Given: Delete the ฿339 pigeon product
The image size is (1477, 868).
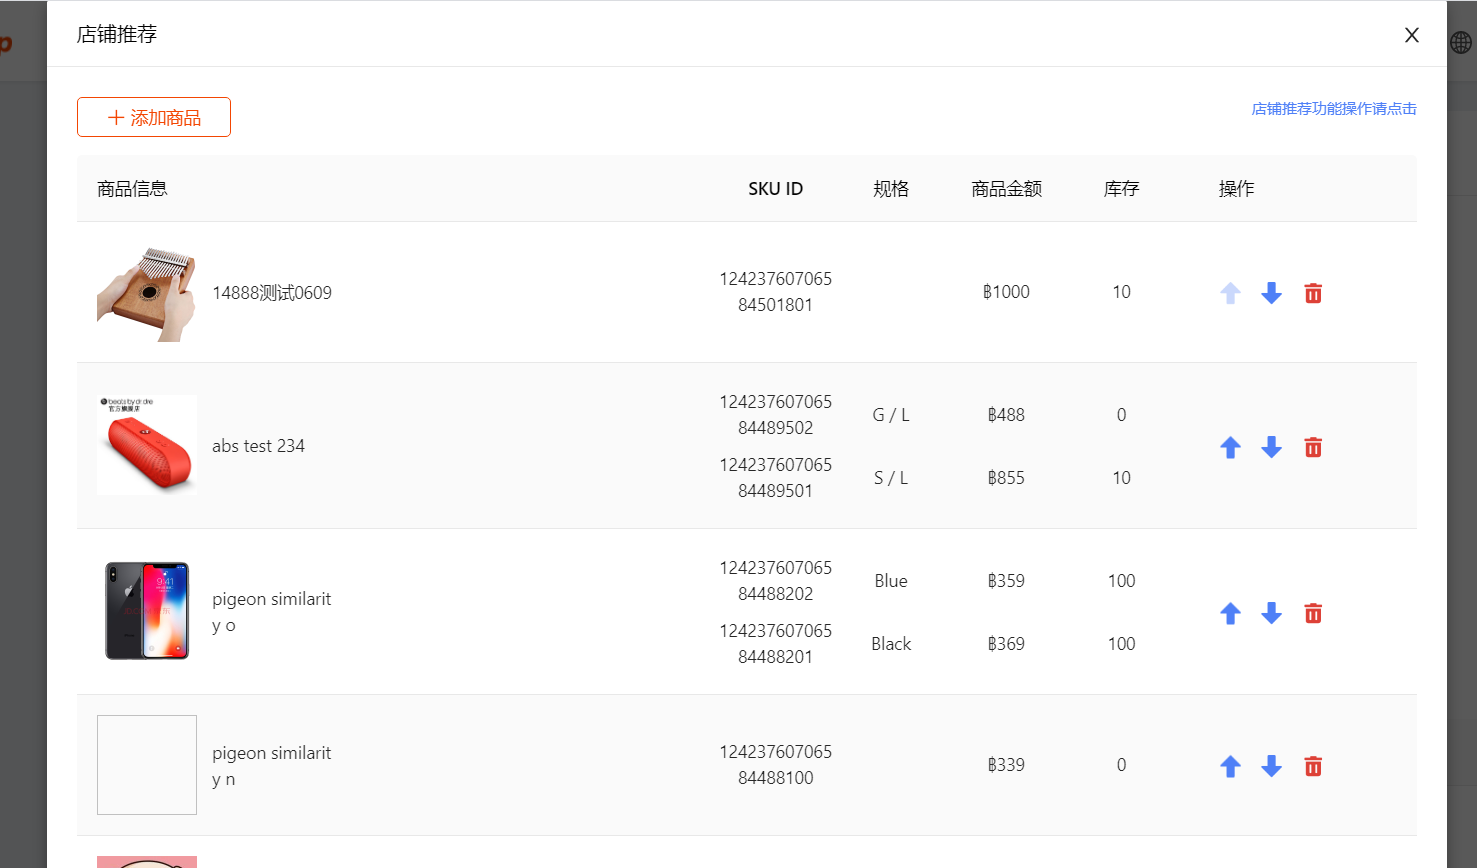Looking at the screenshot, I should (x=1313, y=766).
